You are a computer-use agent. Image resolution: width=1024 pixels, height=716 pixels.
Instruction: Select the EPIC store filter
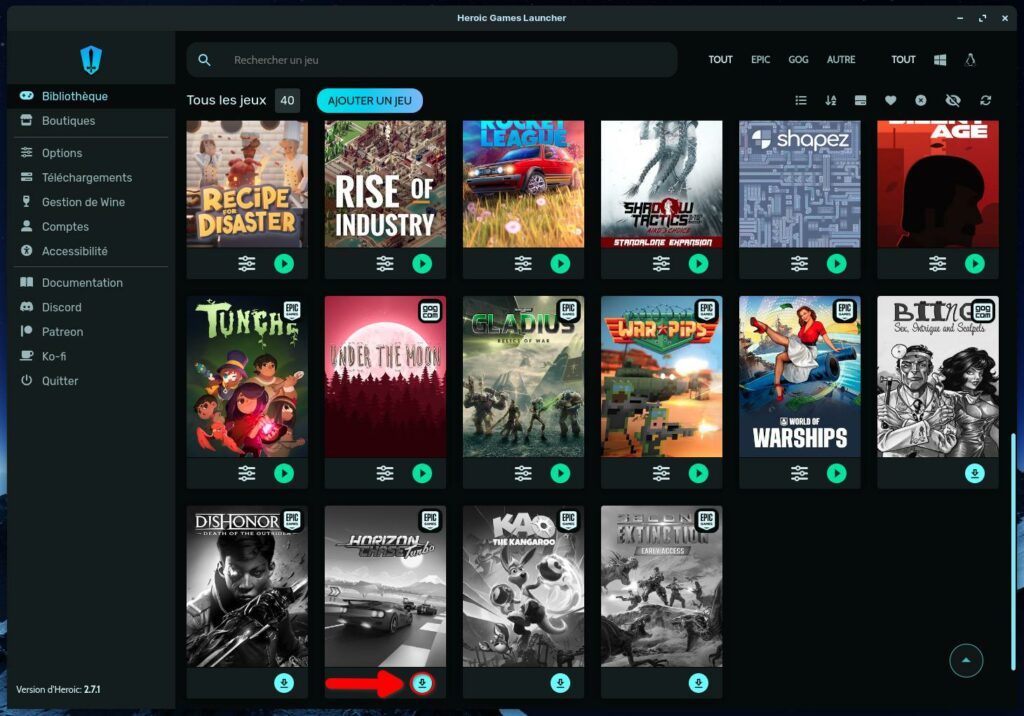(761, 60)
